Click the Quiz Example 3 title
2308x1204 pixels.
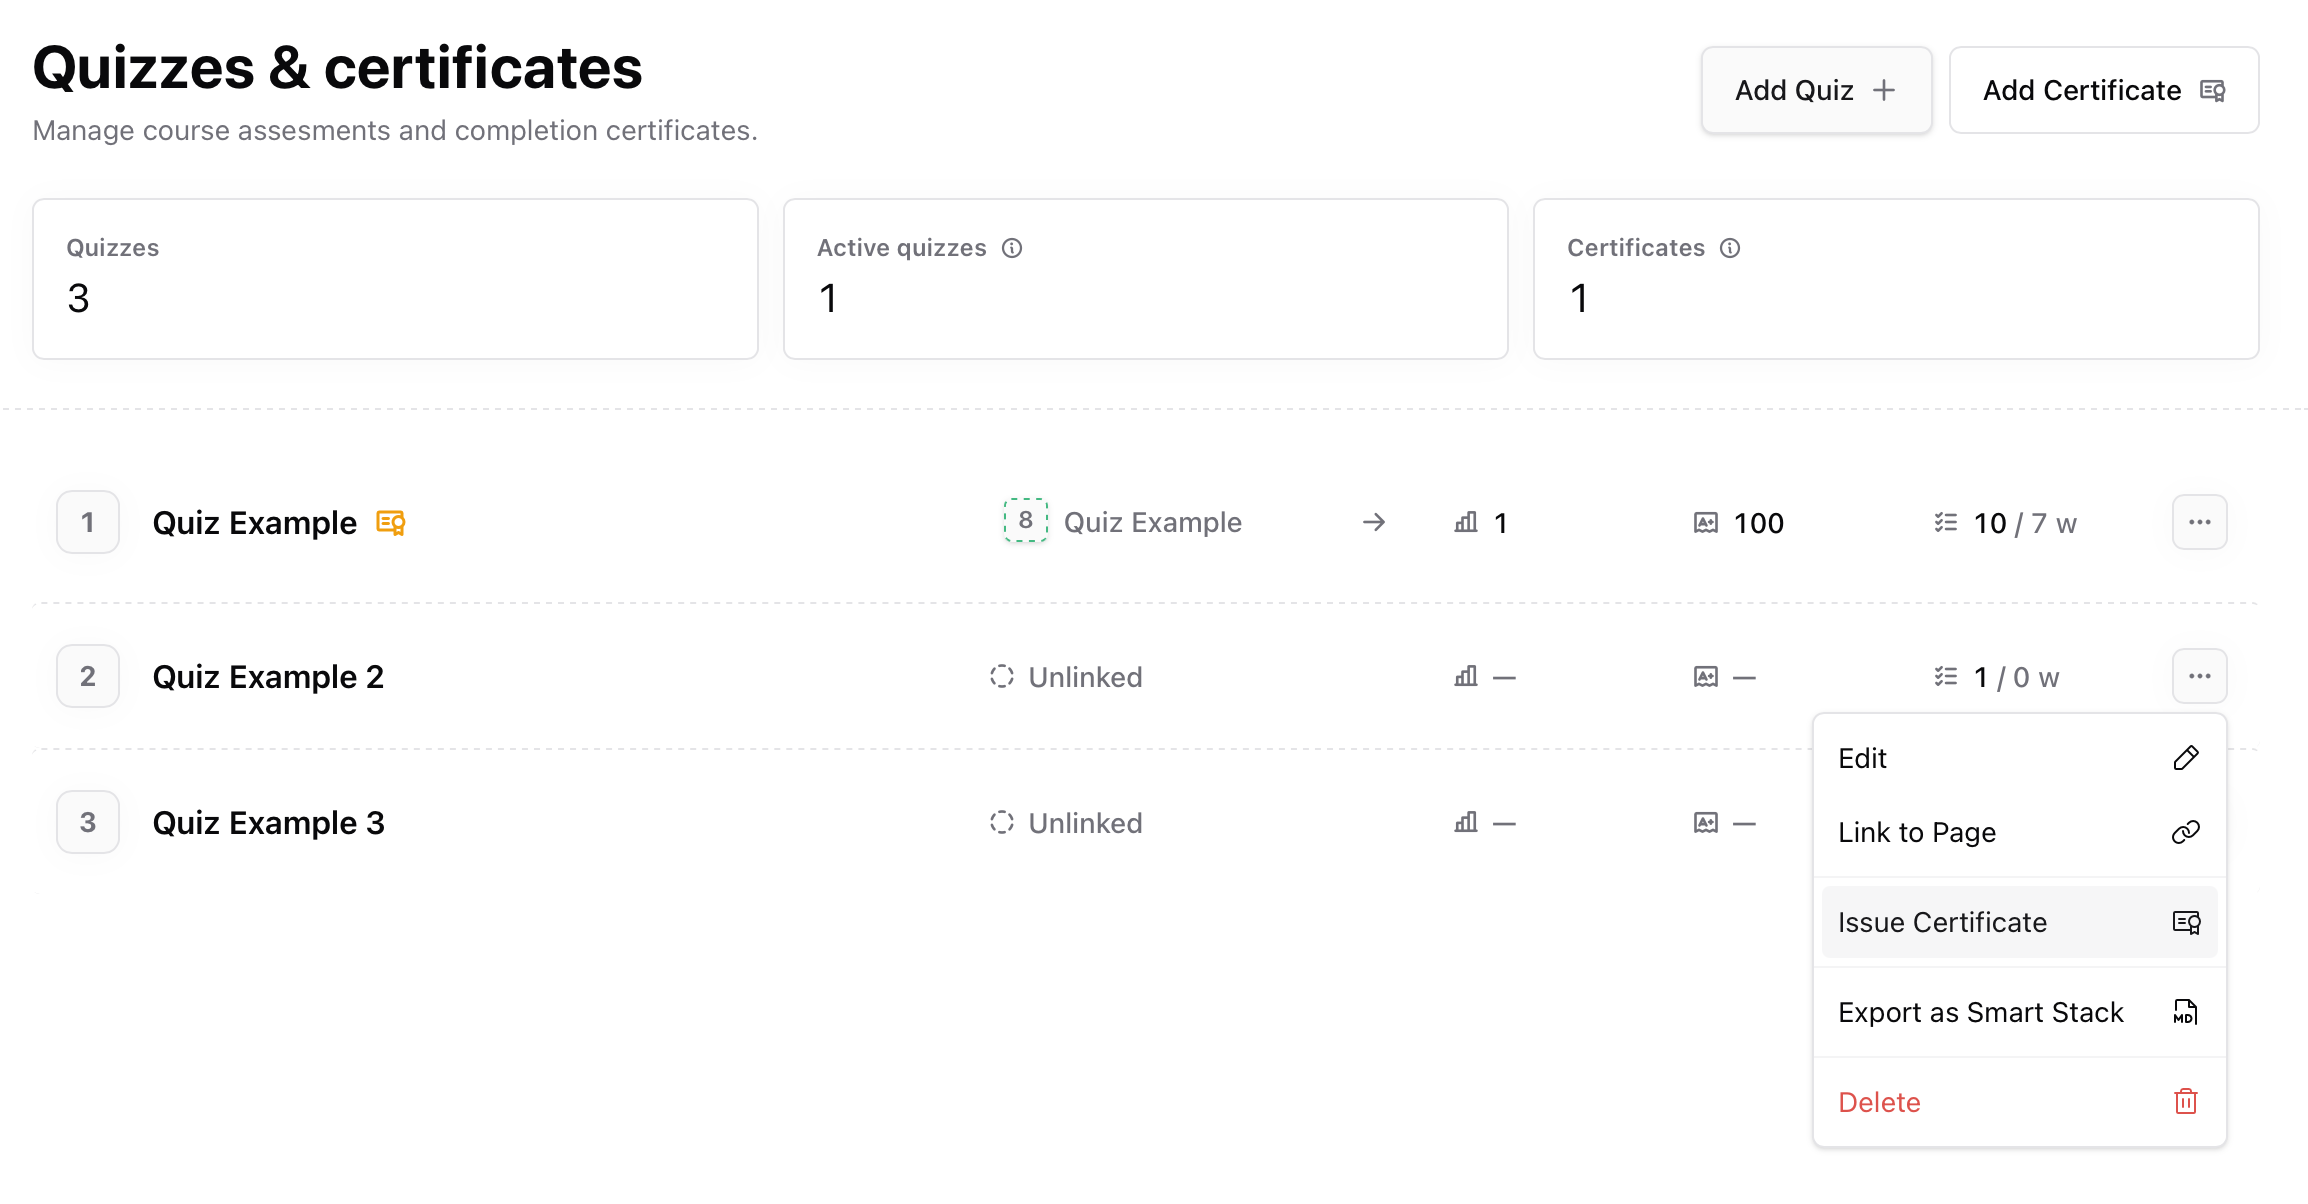[268, 823]
